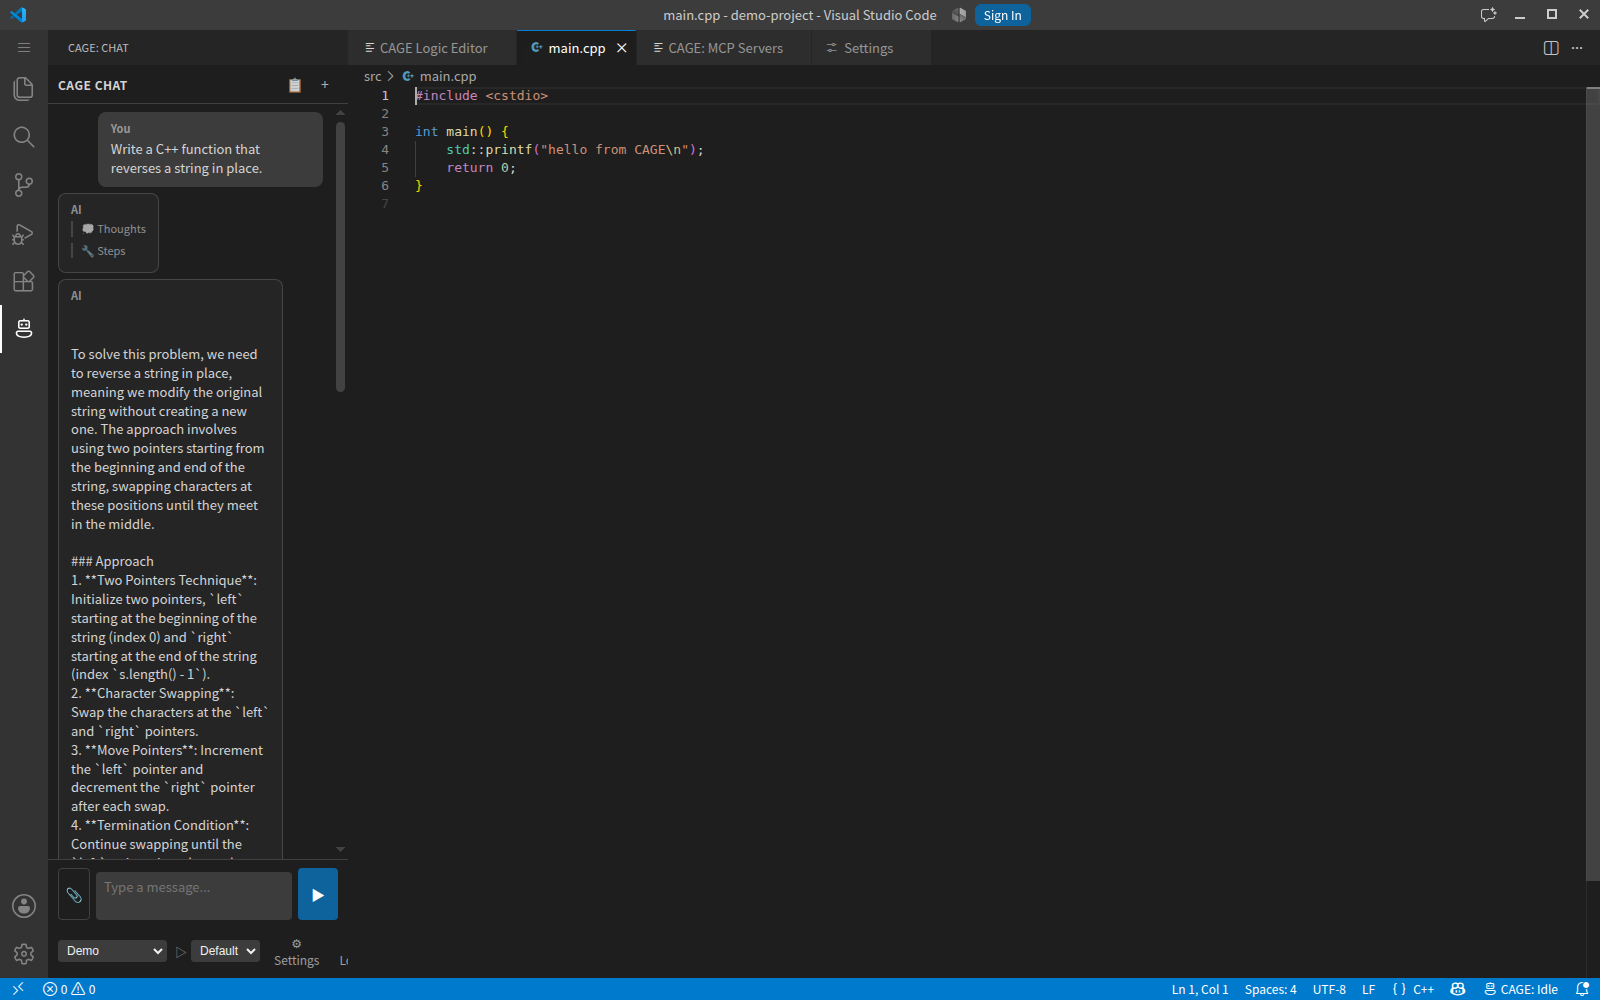Image resolution: width=1600 pixels, height=1000 pixels.
Task: Click the CAGE CHAT panel heading
Action: click(93, 85)
